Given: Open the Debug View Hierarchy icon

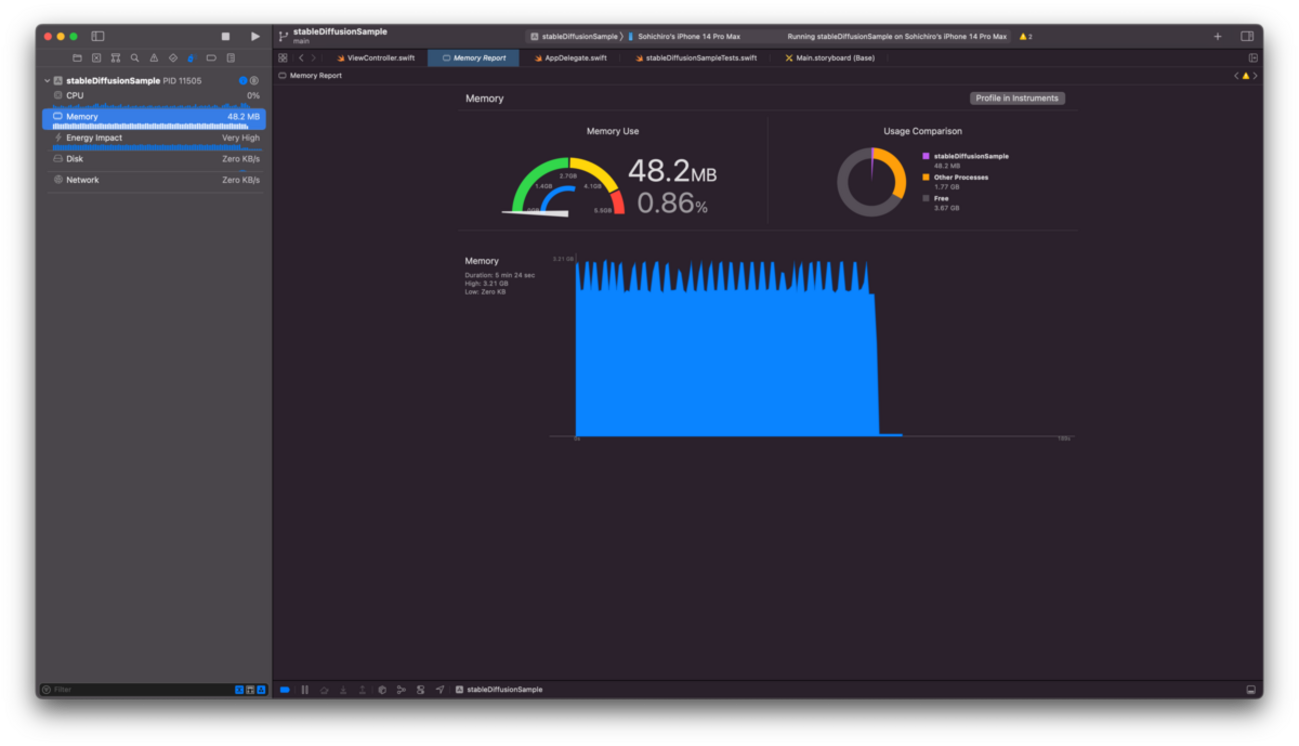Looking at the screenshot, I should point(382,690).
